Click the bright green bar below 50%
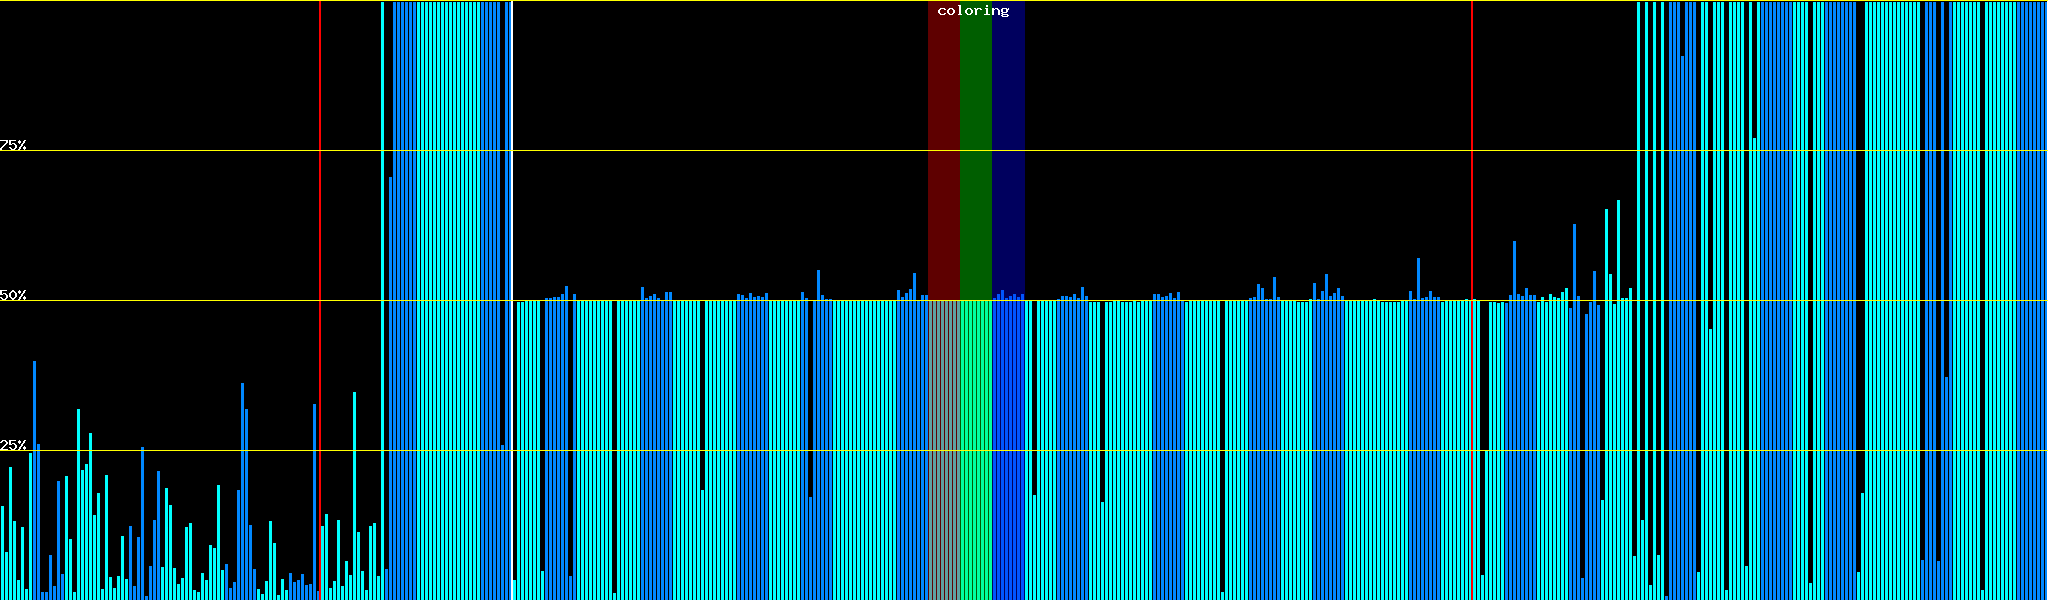Viewport: 2048px width, 600px height. (x=975, y=450)
